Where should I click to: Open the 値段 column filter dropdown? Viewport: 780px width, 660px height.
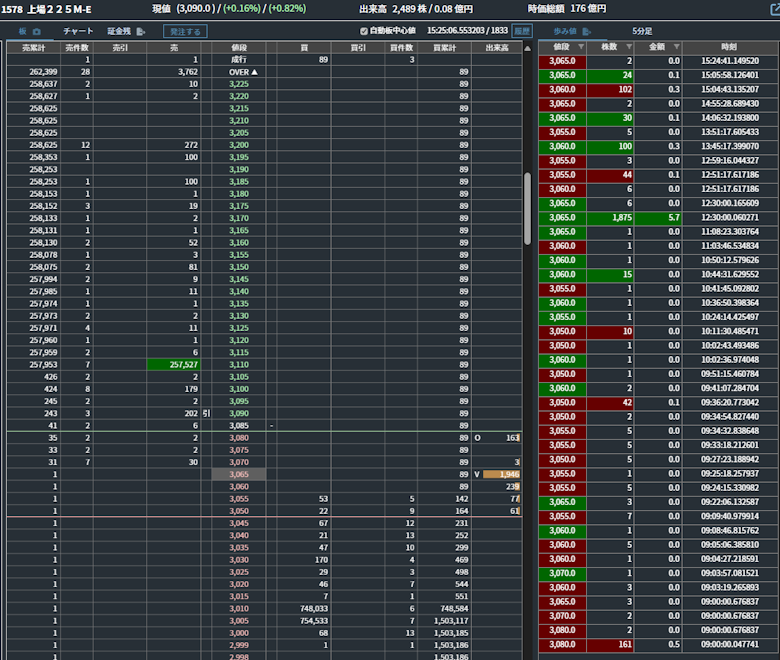tap(581, 47)
